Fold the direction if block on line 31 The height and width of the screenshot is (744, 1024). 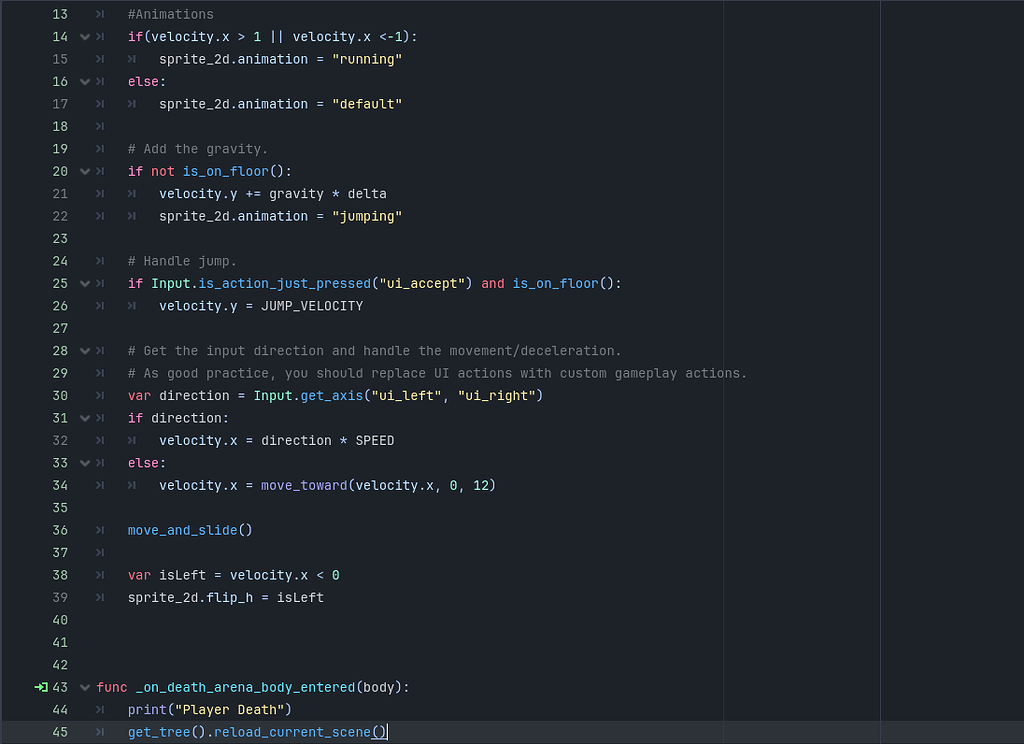(84, 418)
